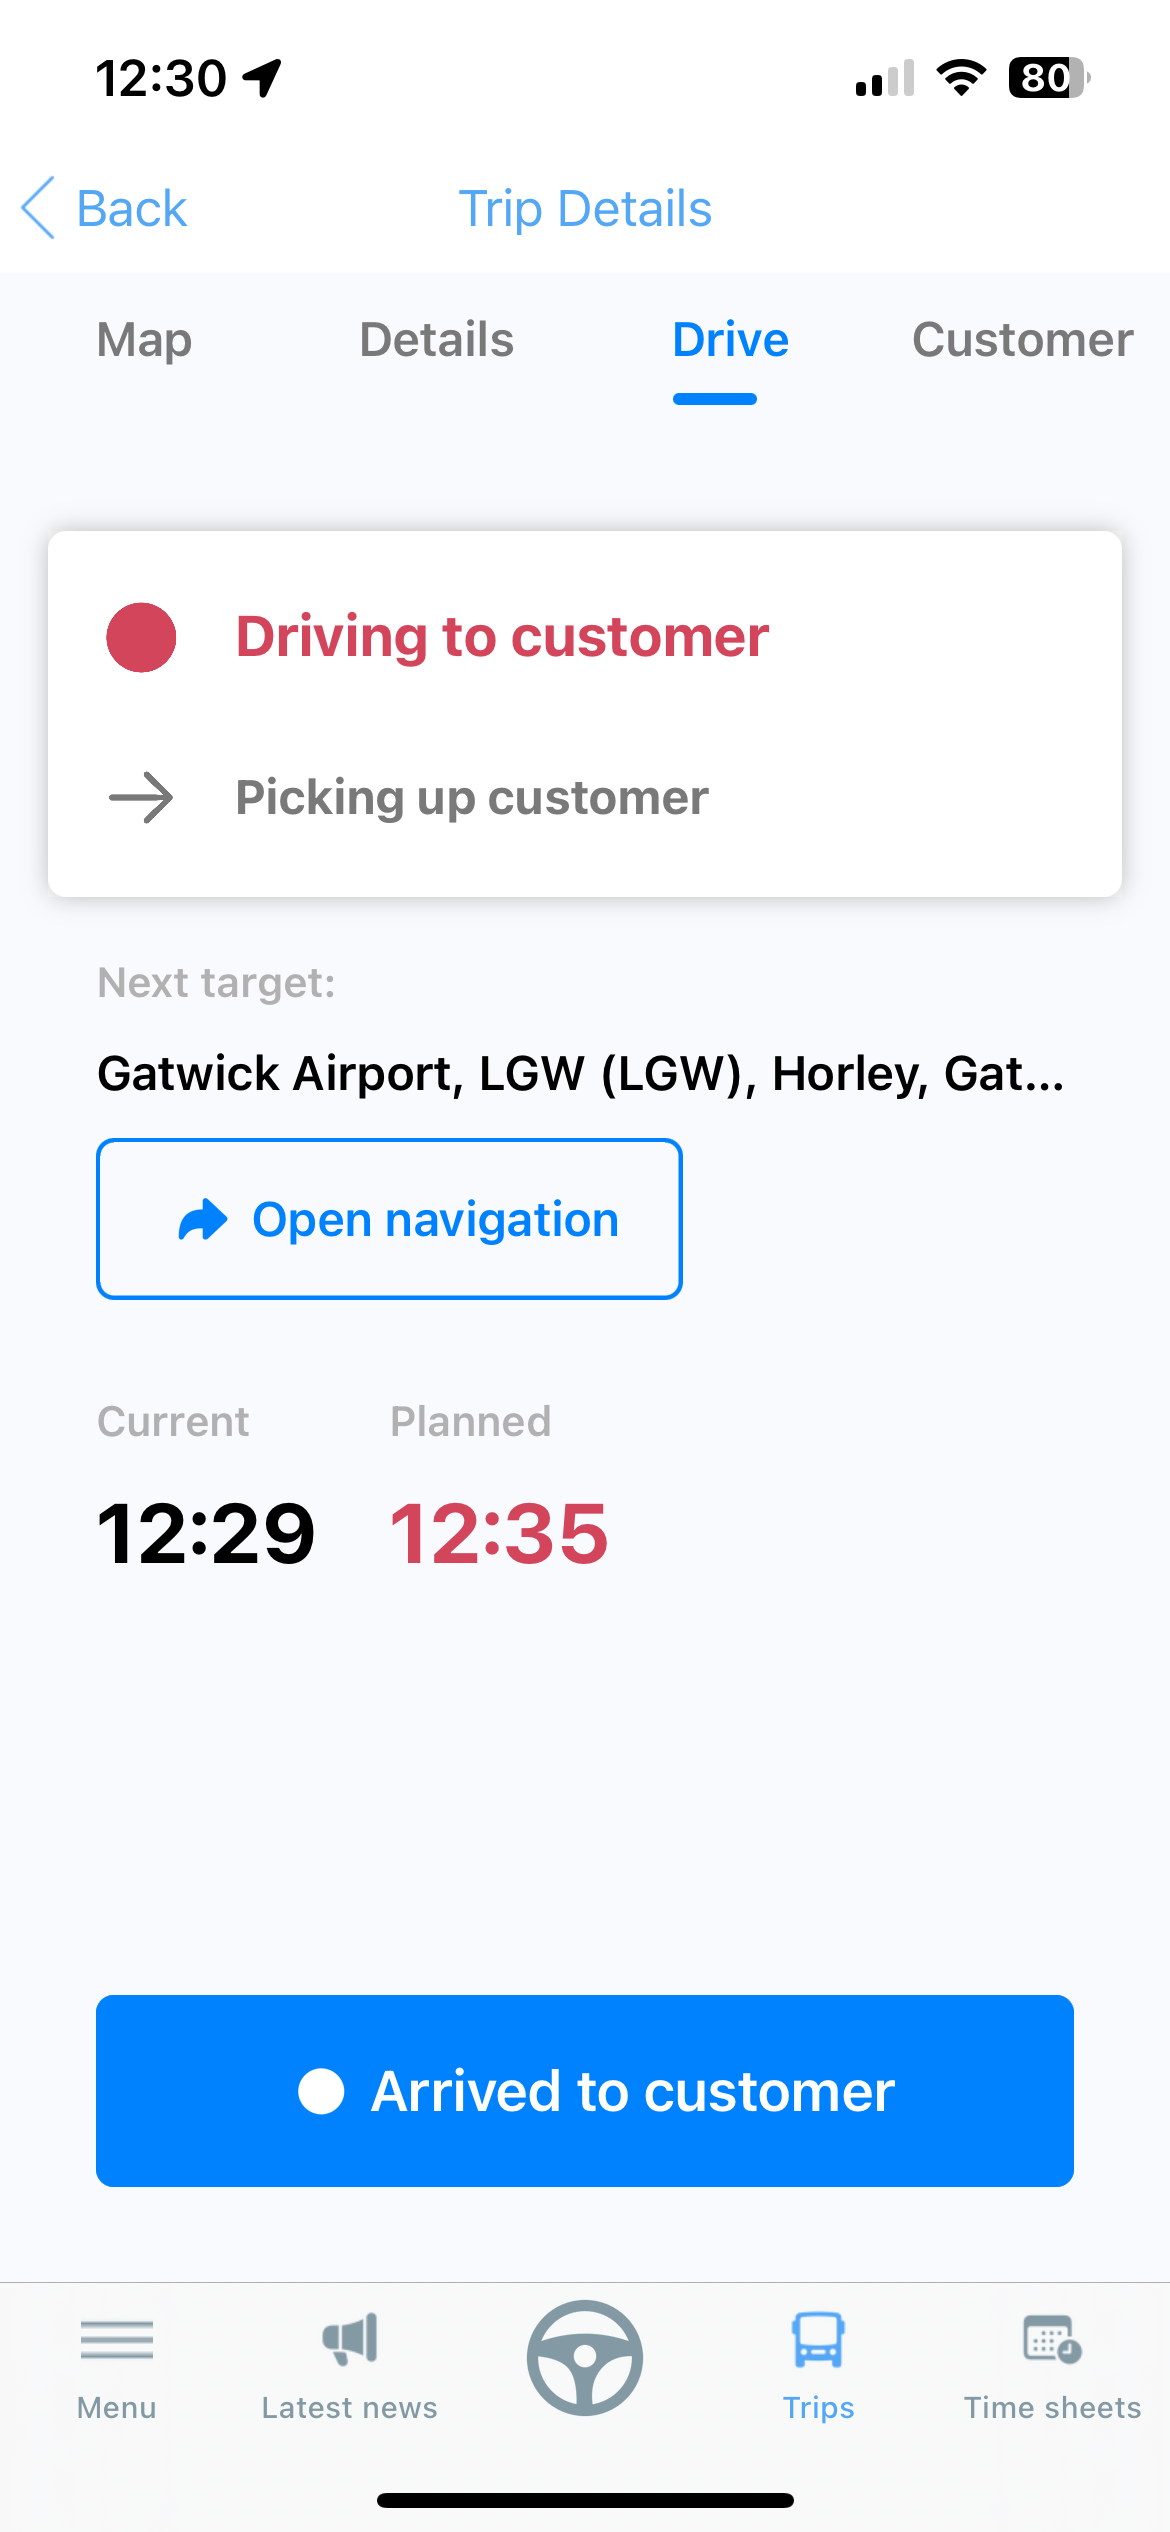Select the Drive tab
1170x2532 pixels.
pos(730,340)
